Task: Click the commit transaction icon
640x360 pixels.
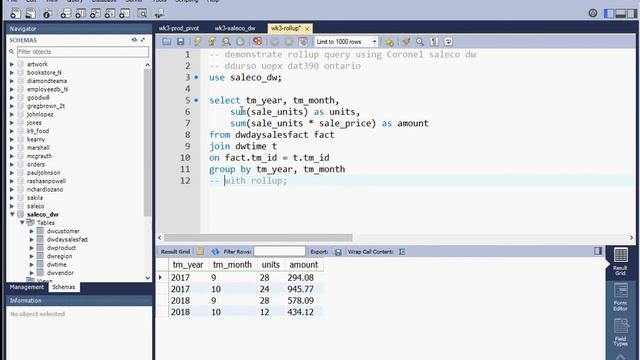Action: (x=275, y=42)
